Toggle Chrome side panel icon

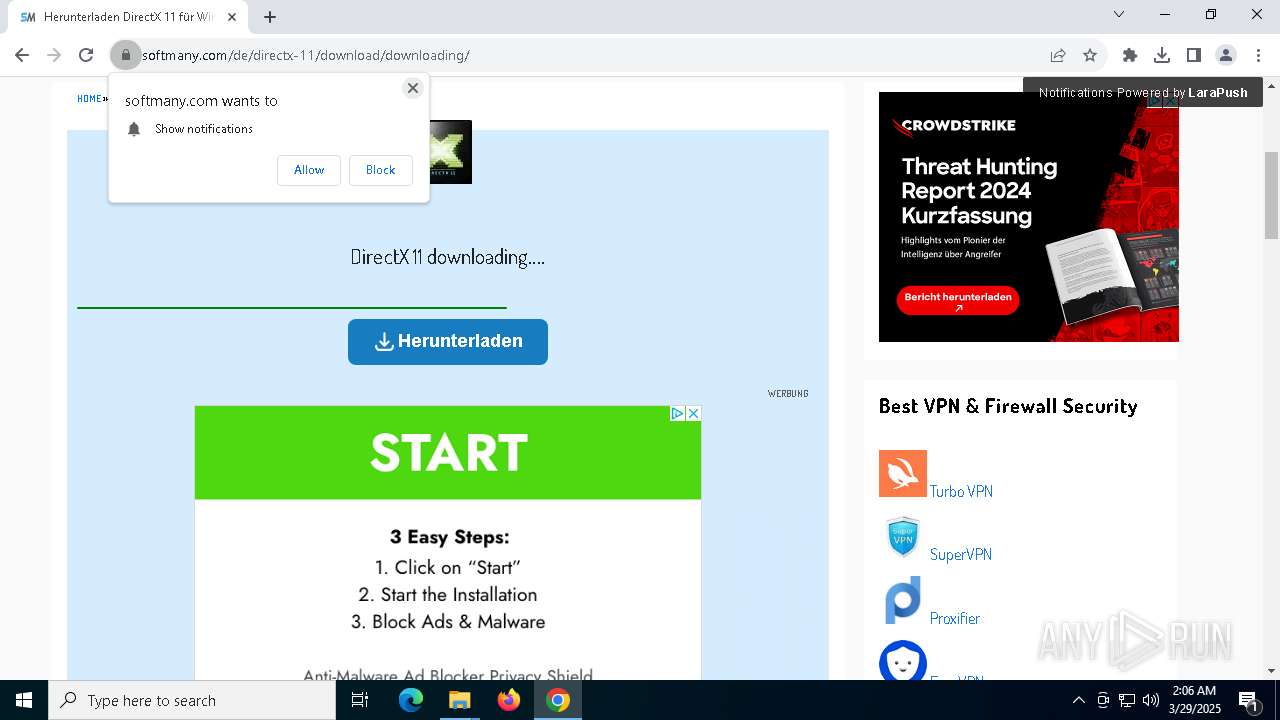pyautogui.click(x=1194, y=55)
